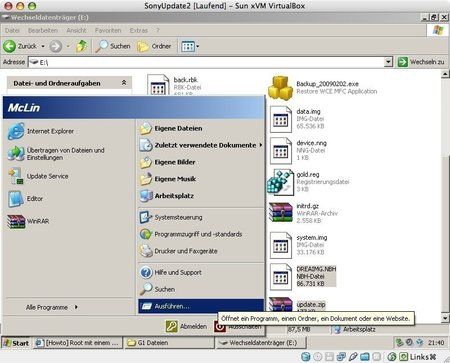The width and height of the screenshot is (450, 363).
Task: Select the update.zip archive
Action: pyautogui.click(x=297, y=306)
